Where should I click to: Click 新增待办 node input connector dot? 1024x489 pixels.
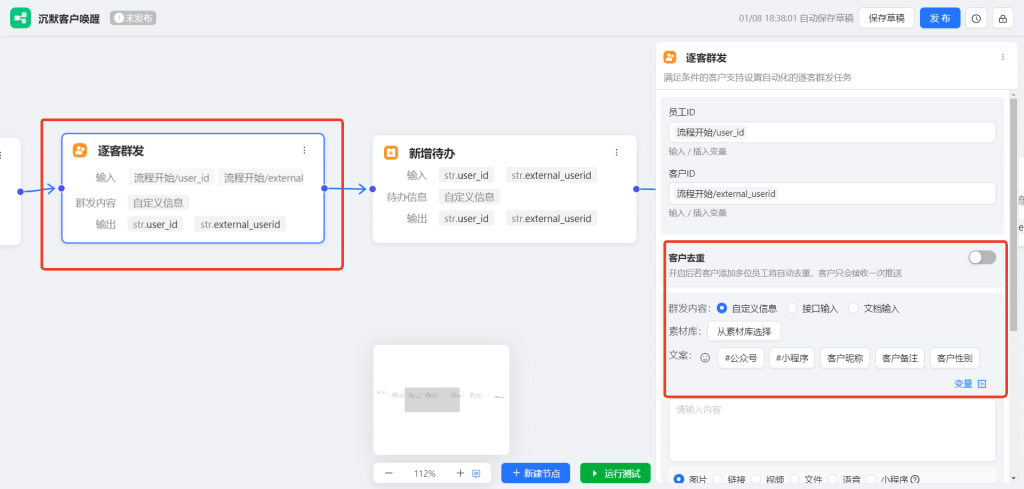(x=372, y=189)
